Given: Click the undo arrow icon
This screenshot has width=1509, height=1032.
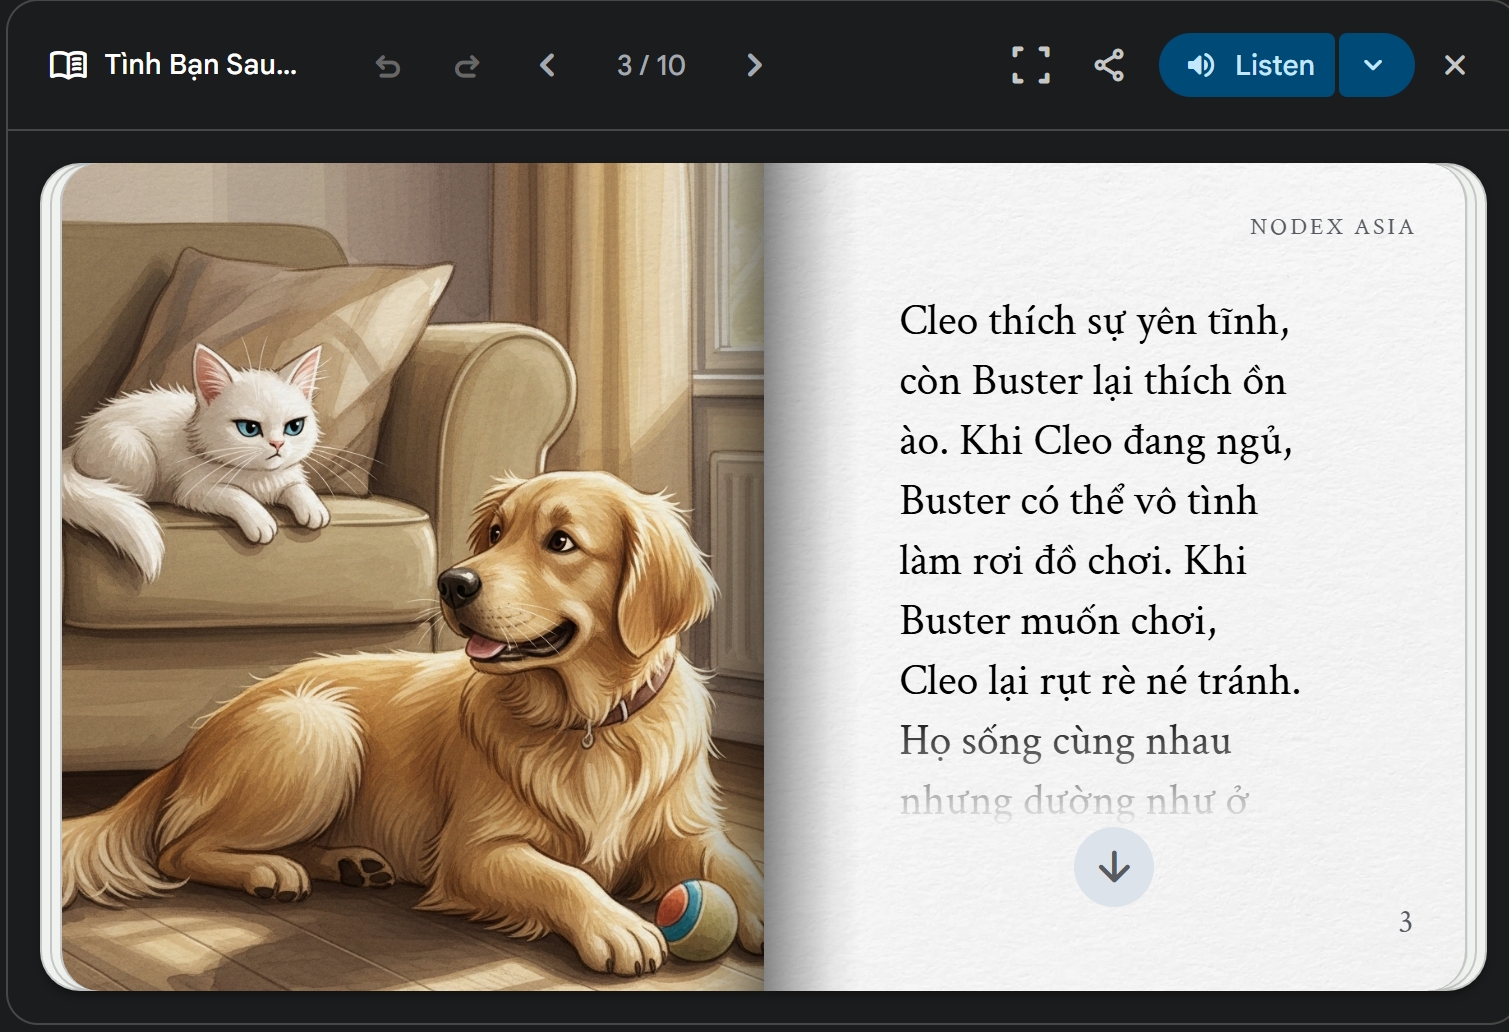Looking at the screenshot, I should click(x=388, y=66).
